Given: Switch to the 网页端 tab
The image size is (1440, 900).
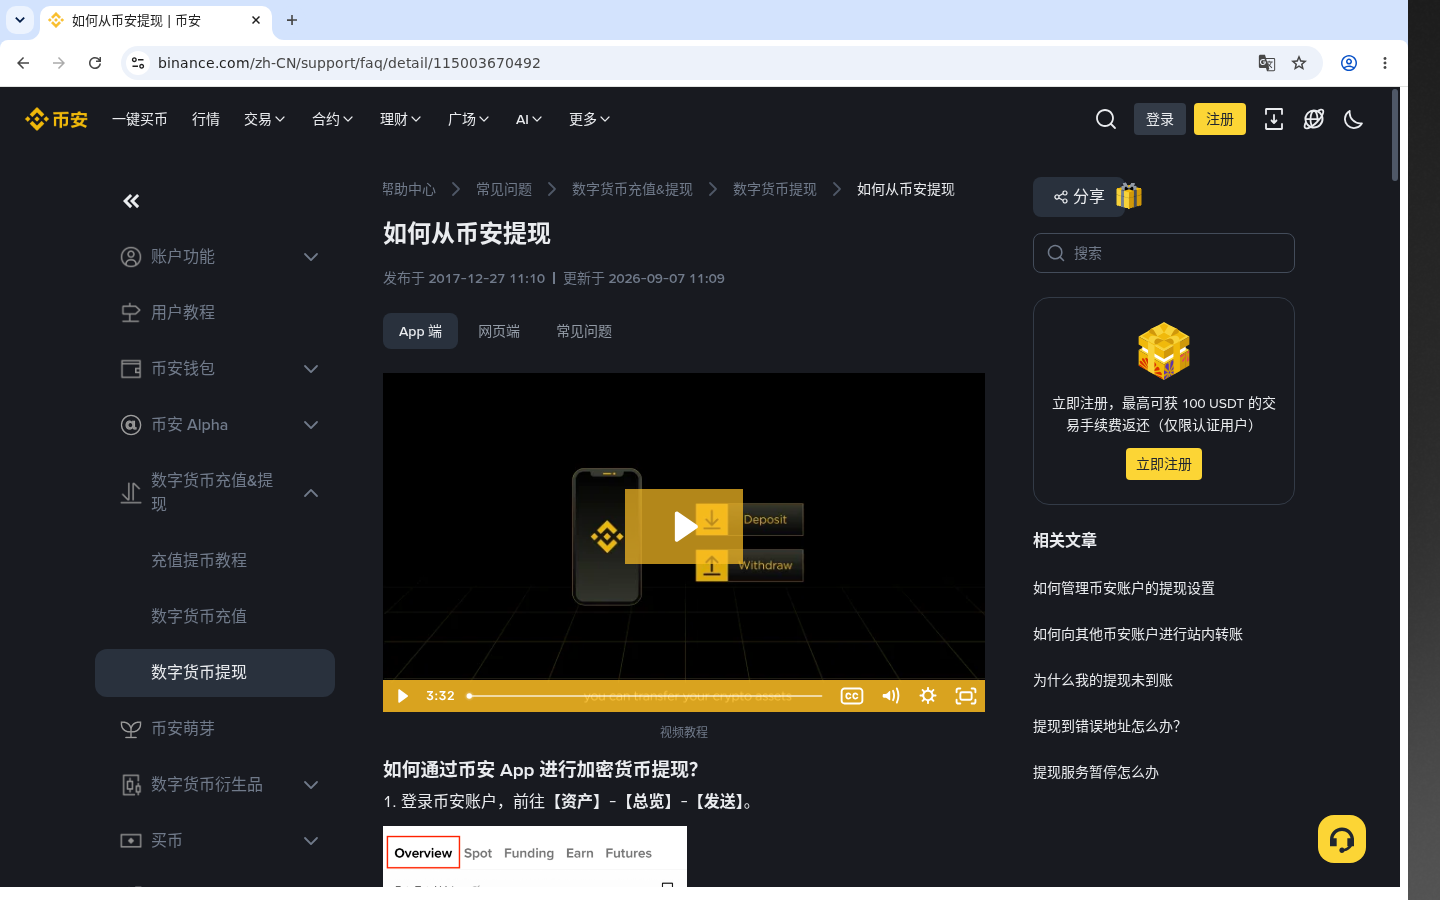Looking at the screenshot, I should click(499, 331).
